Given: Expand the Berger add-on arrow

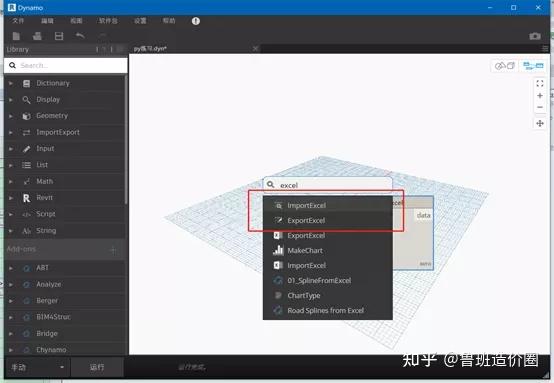Looking at the screenshot, I should coord(11,301).
